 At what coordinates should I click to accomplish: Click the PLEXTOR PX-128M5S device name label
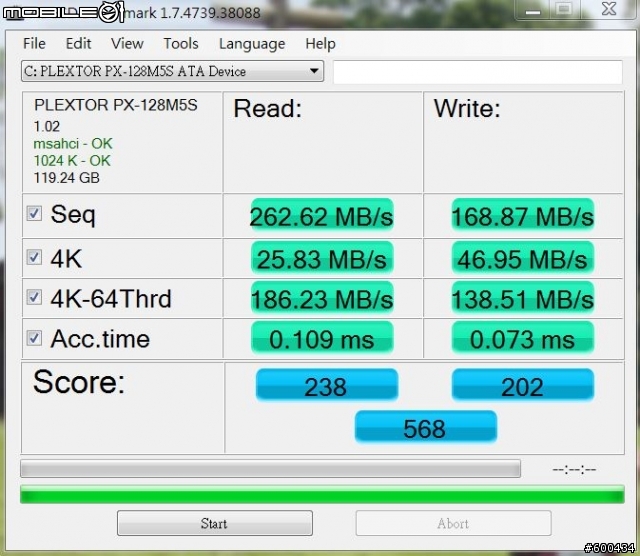pyautogui.click(x=116, y=105)
